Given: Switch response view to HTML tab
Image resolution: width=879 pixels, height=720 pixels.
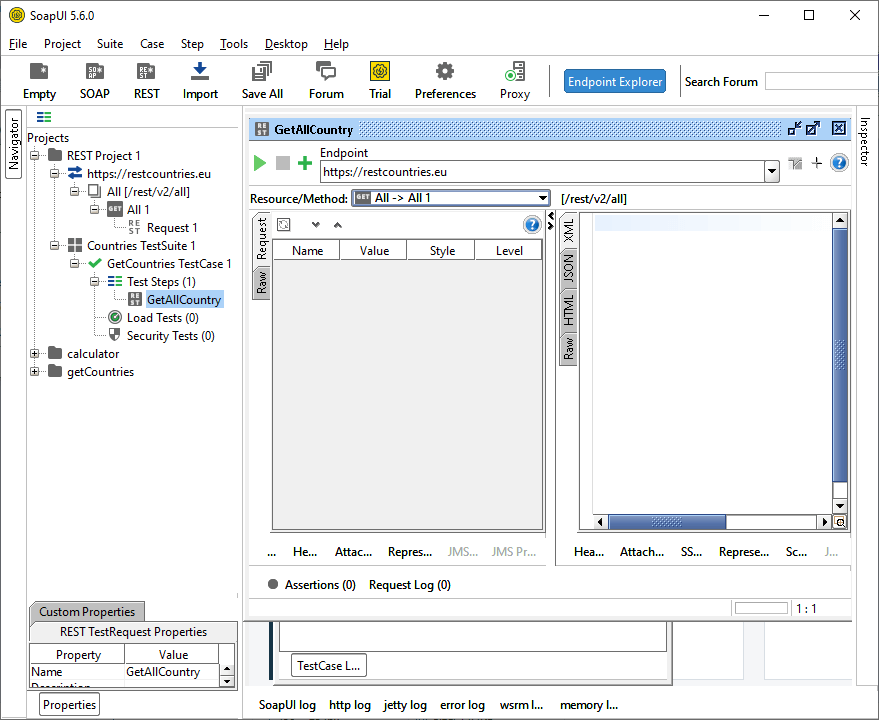Looking at the screenshot, I should [x=568, y=309].
